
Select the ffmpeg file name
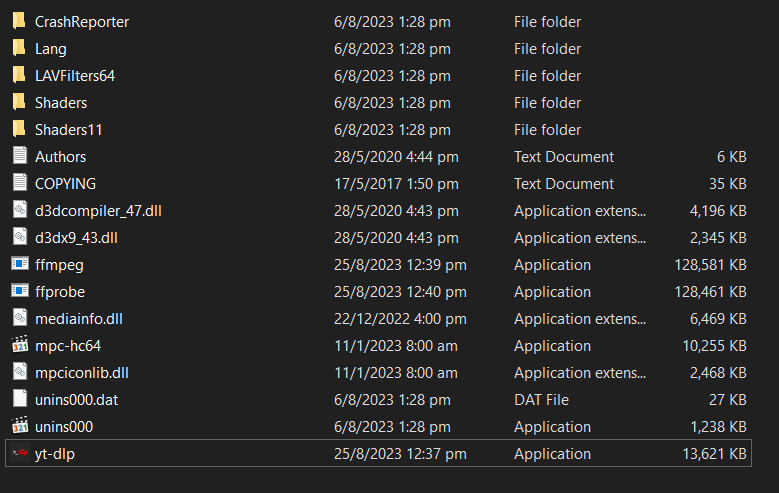[60, 265]
